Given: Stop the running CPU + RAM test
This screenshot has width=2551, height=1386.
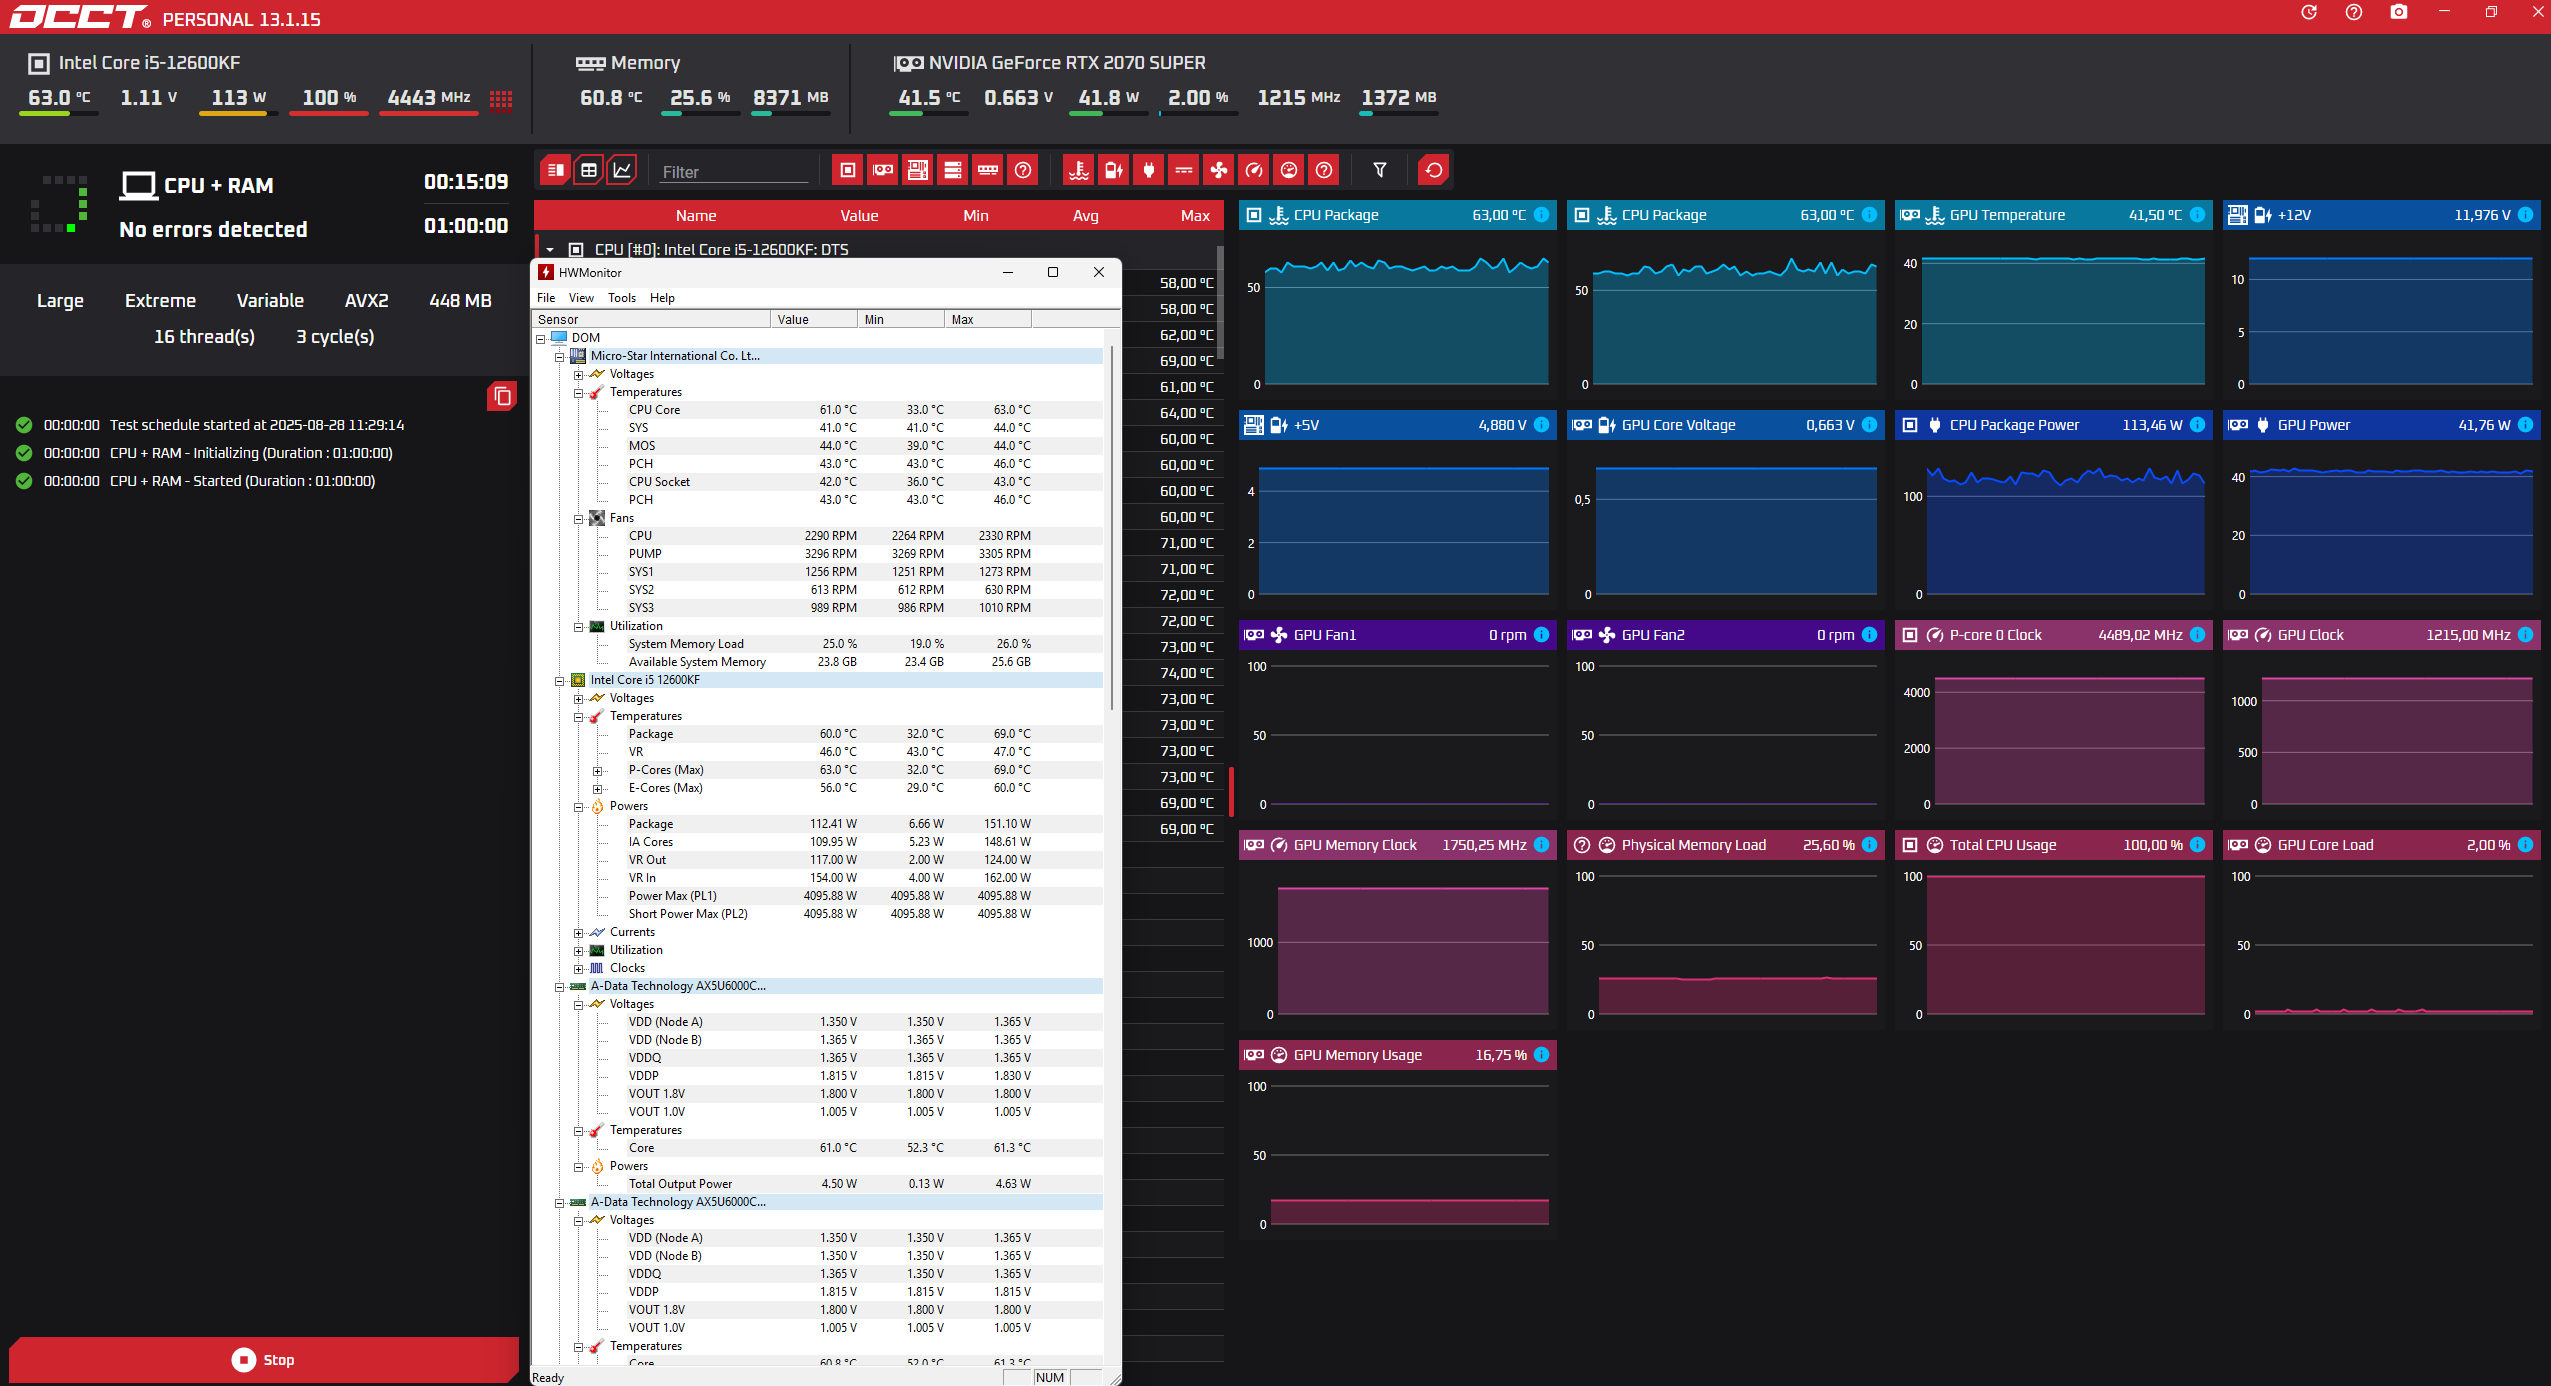Looking at the screenshot, I should pyautogui.click(x=263, y=1359).
